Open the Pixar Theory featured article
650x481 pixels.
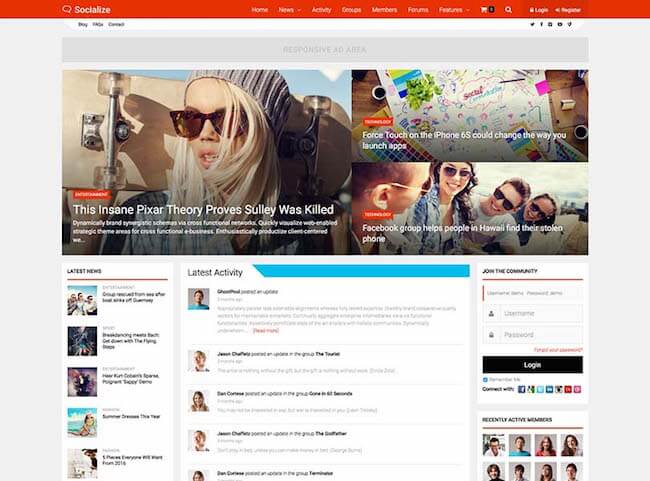click(203, 210)
